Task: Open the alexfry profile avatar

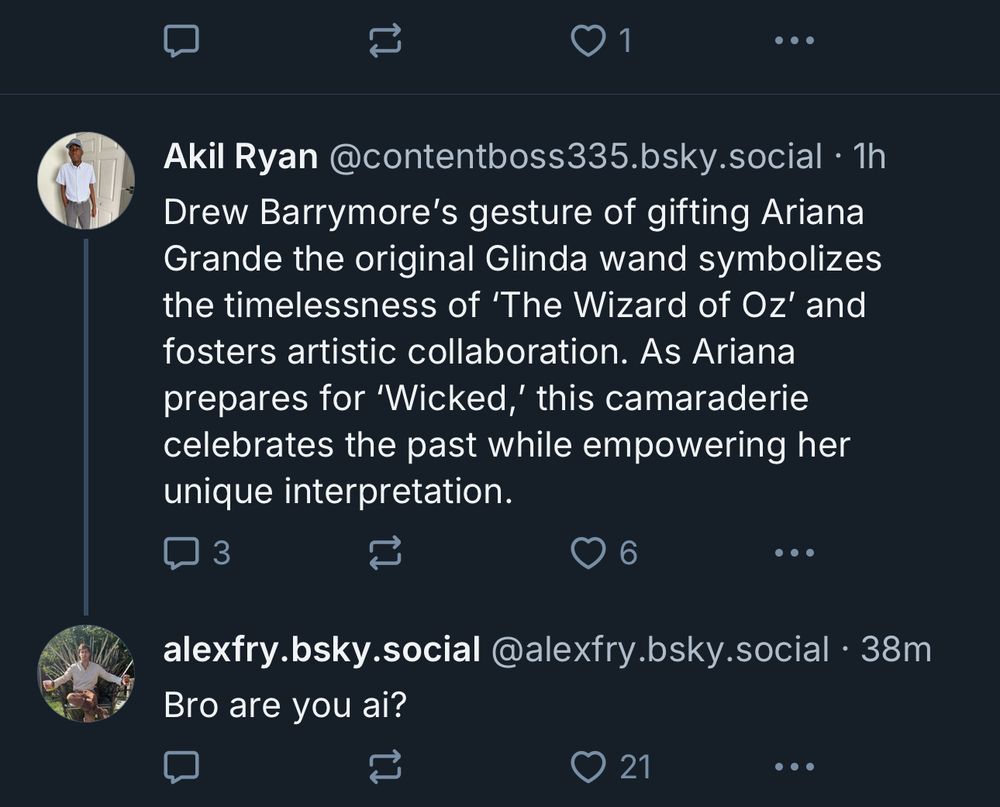Action: coord(85,673)
